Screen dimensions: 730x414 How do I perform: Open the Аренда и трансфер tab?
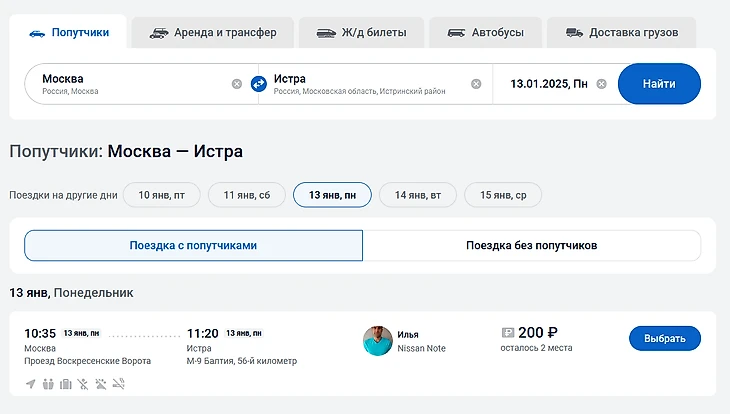click(212, 32)
